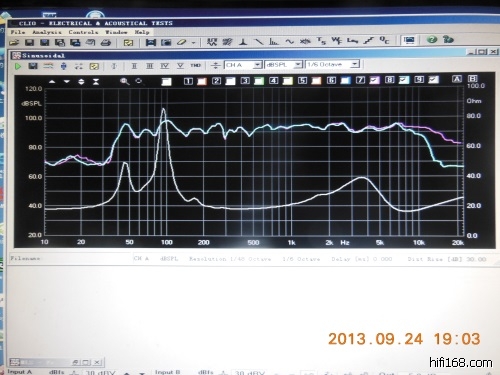Click the sinusoidal wave analysis icon
The width and height of the screenshot is (500, 375).
click(x=289, y=41)
